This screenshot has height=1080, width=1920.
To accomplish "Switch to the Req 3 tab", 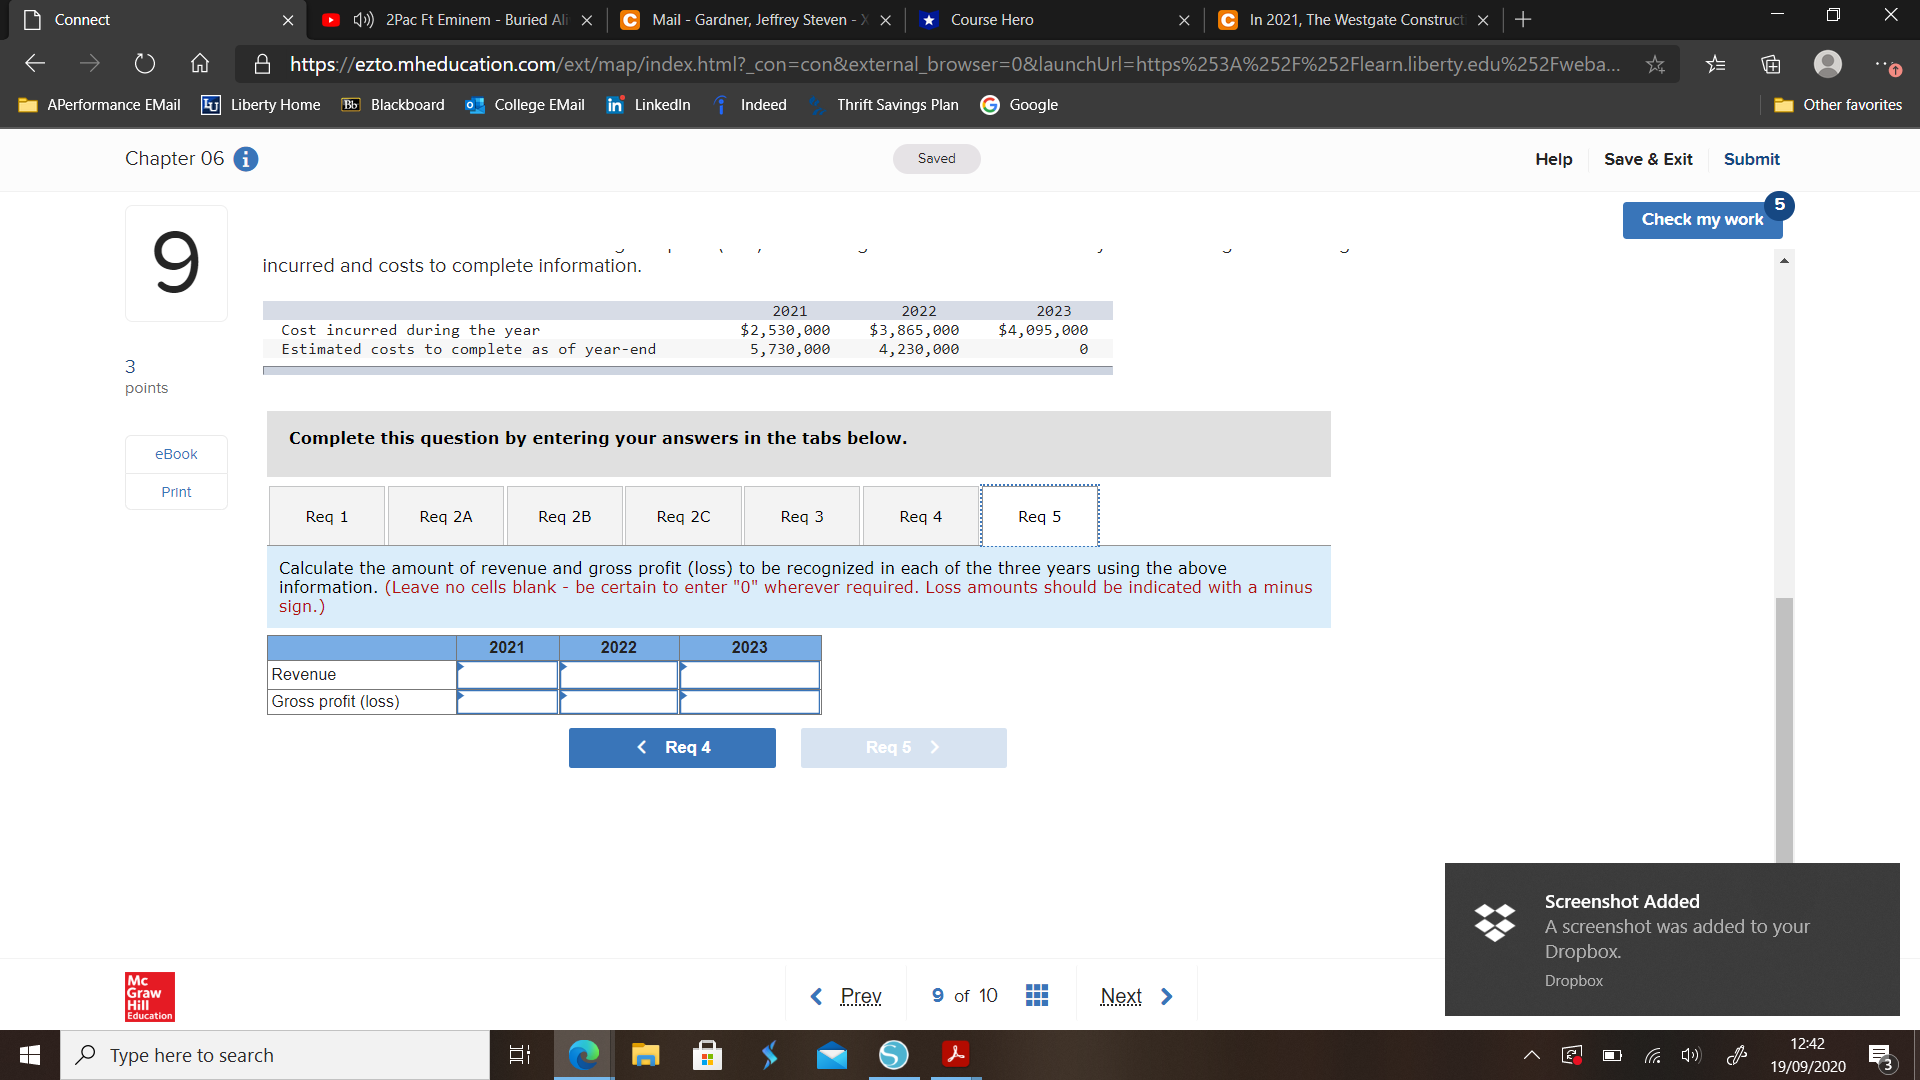I will 802,516.
